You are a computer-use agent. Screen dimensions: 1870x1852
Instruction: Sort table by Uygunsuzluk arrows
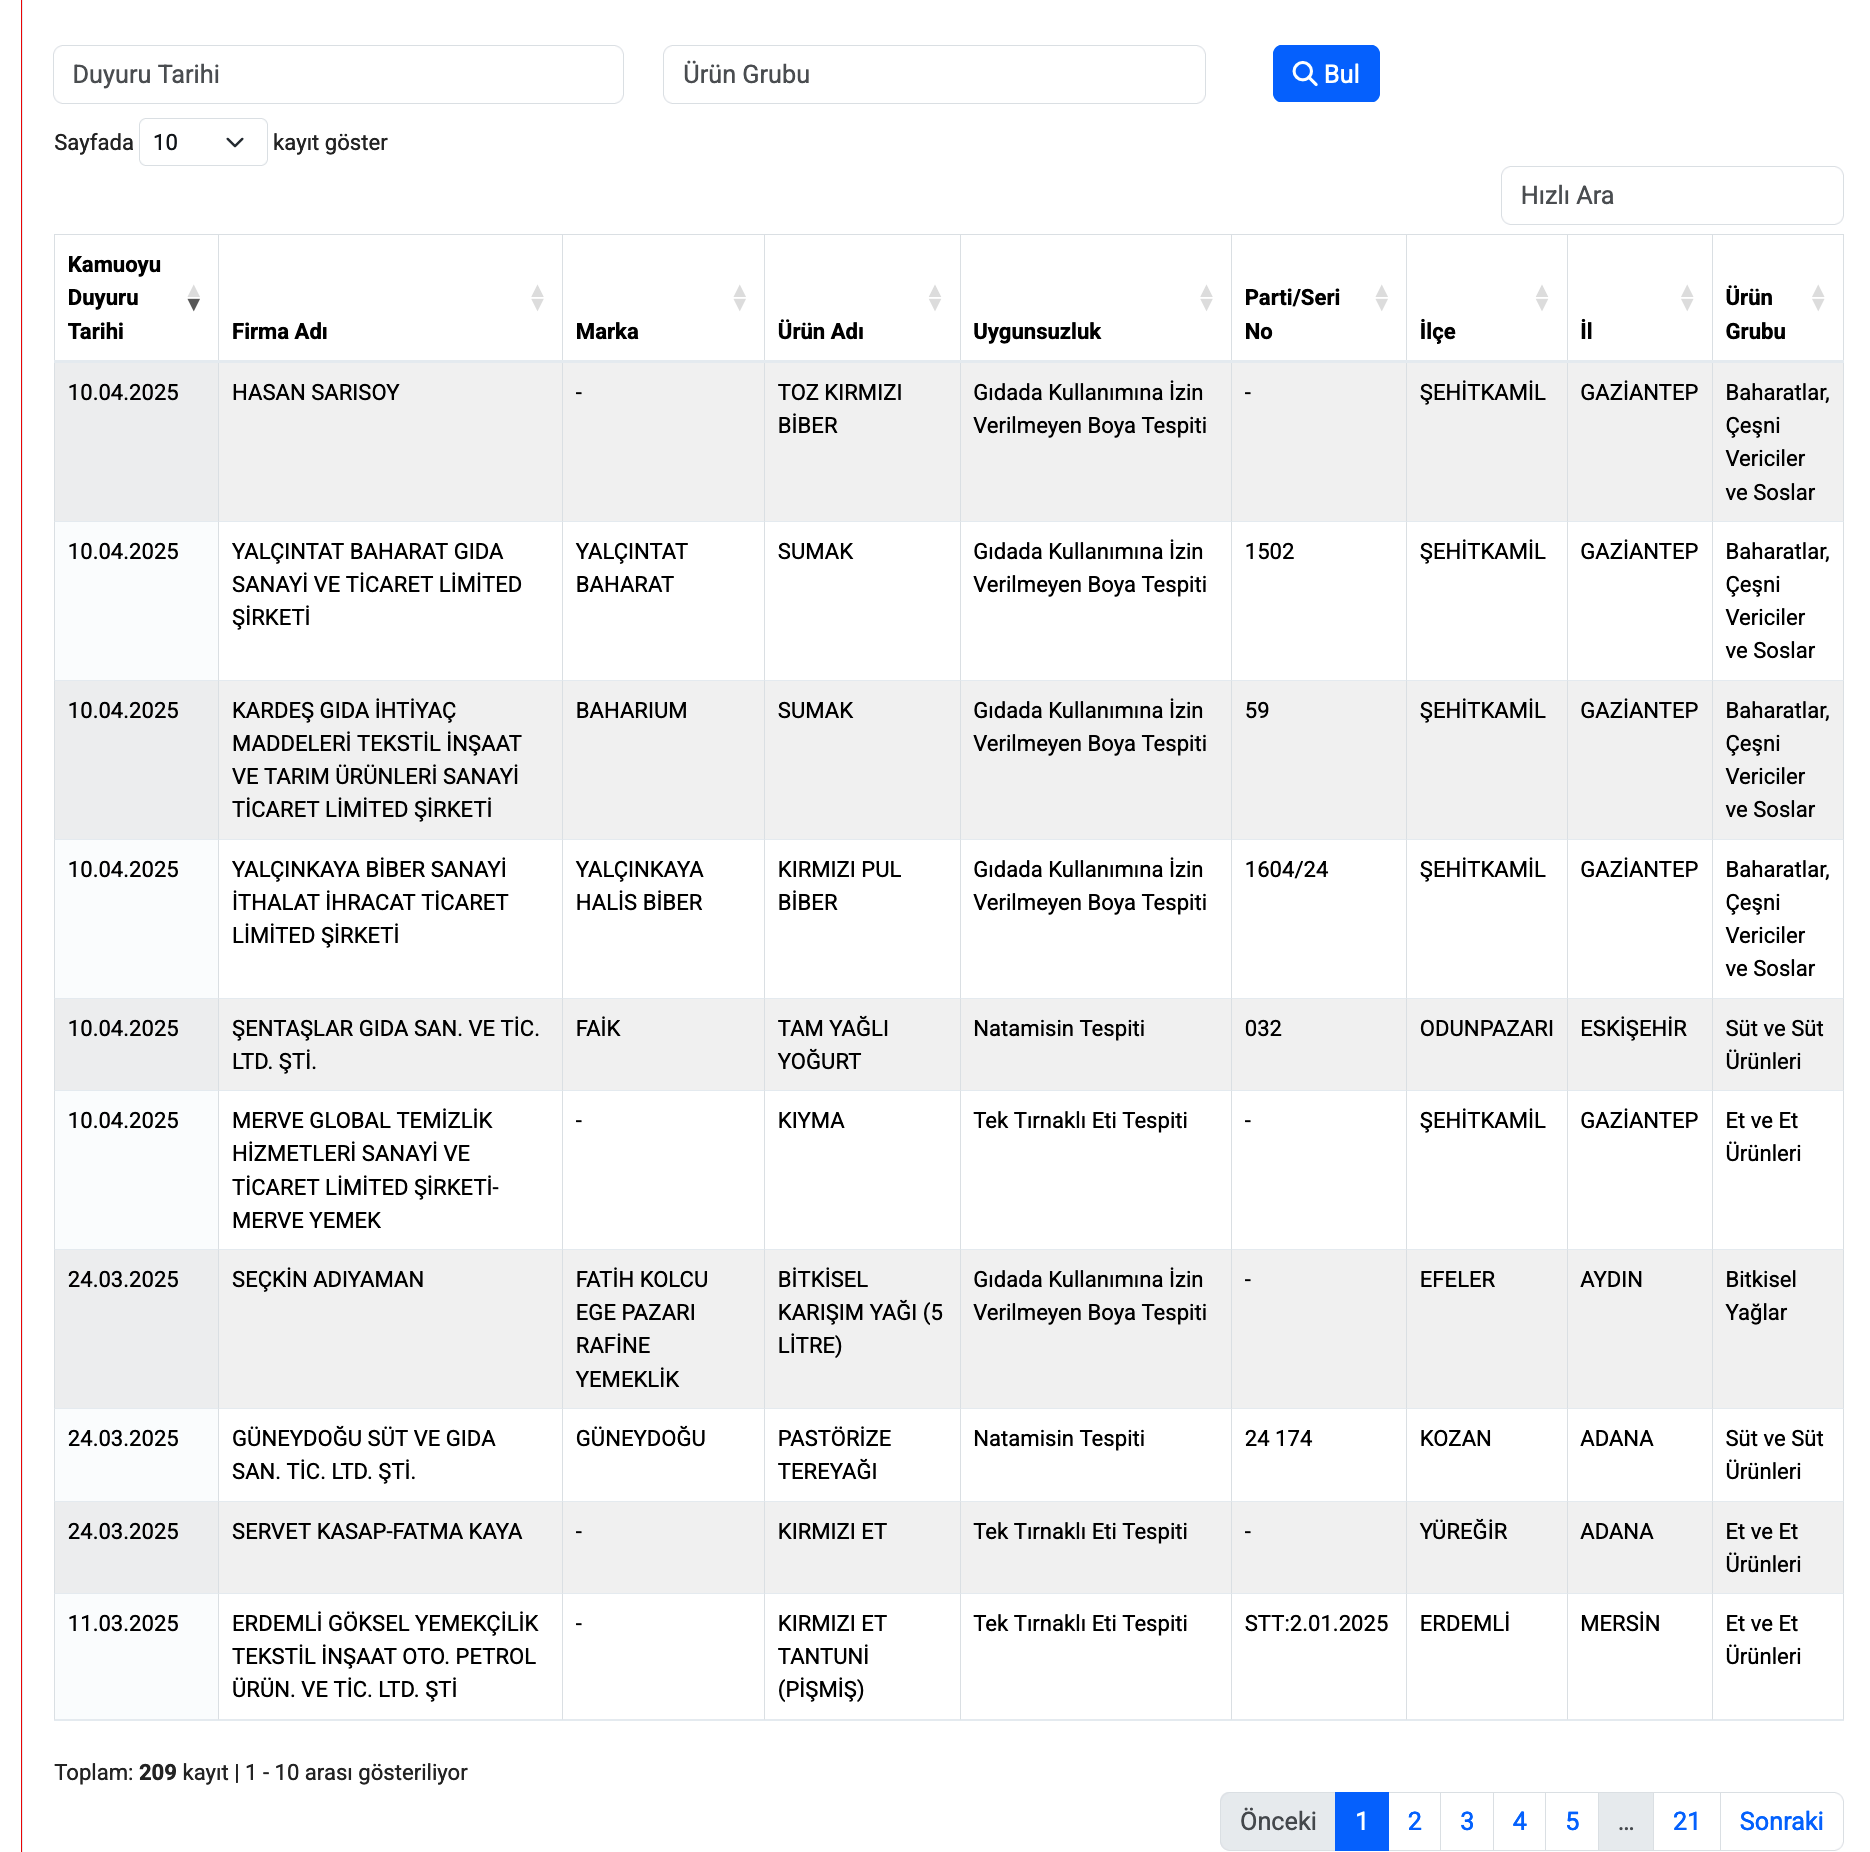pos(1206,298)
